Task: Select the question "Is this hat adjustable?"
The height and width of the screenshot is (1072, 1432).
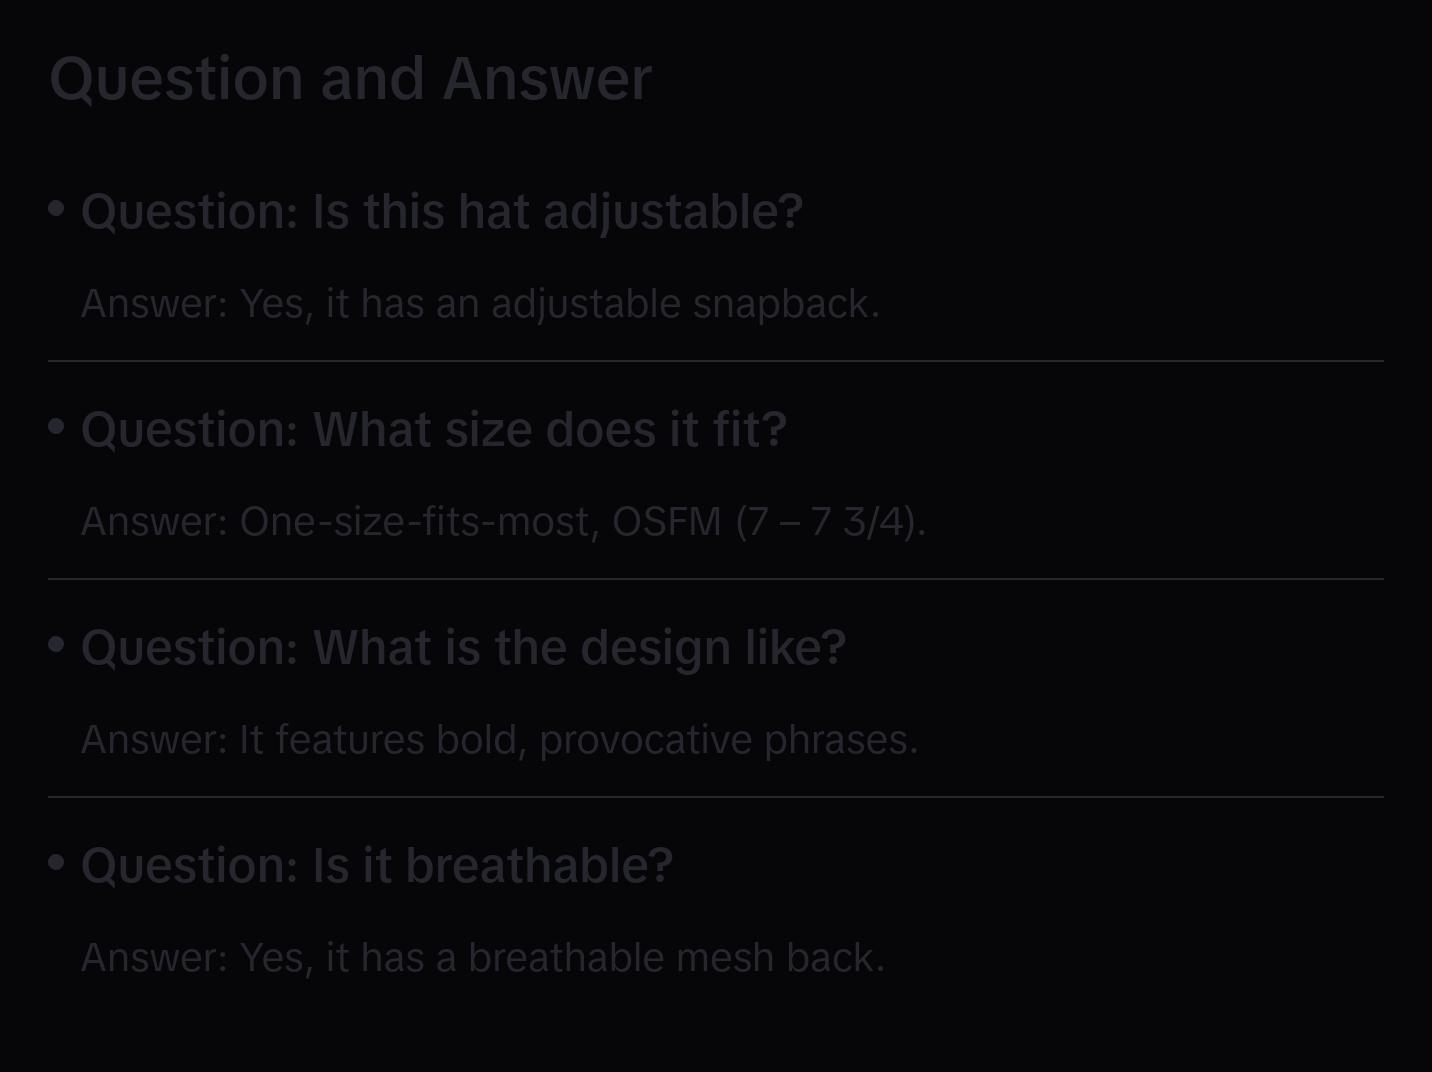Action: [441, 212]
